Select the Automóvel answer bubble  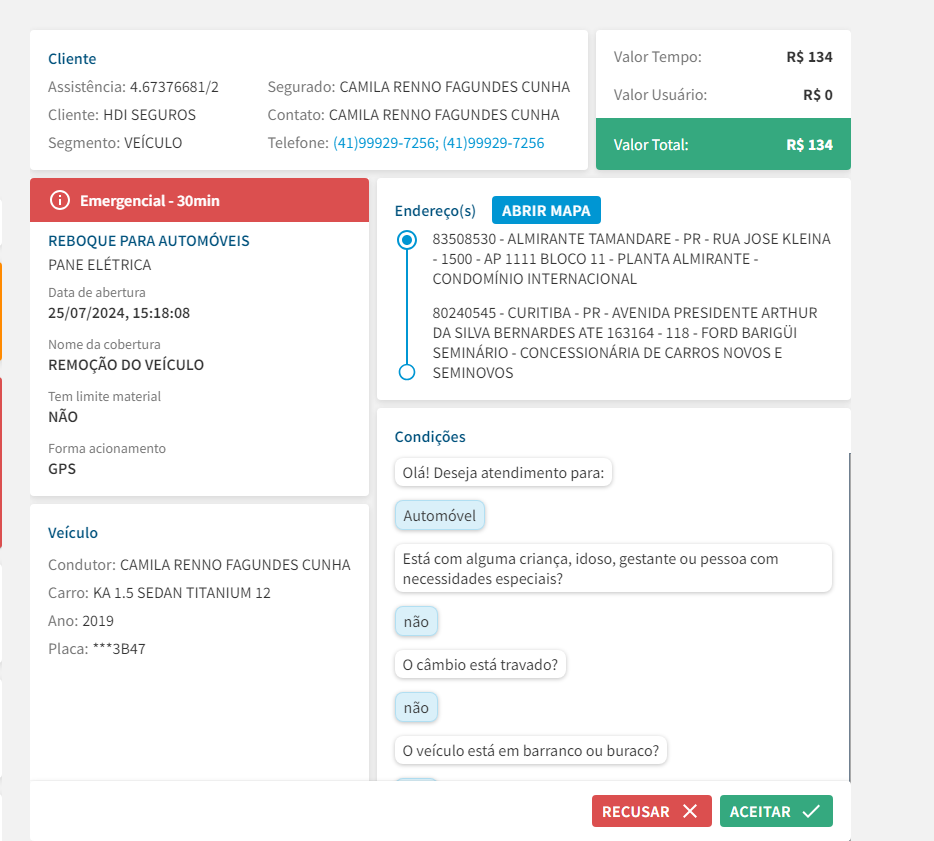click(x=440, y=516)
